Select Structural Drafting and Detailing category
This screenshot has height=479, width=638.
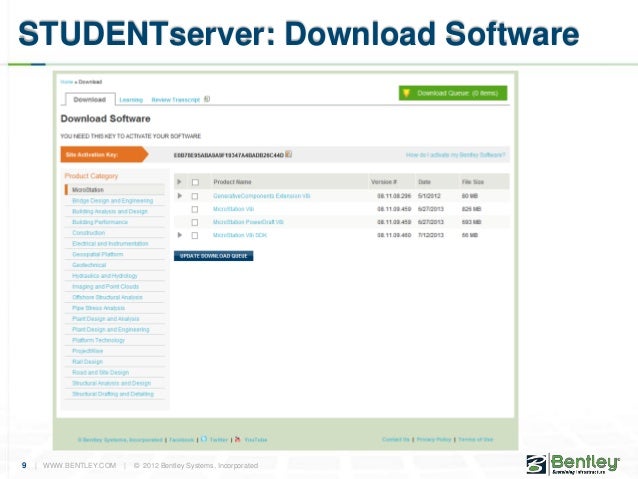113,394
